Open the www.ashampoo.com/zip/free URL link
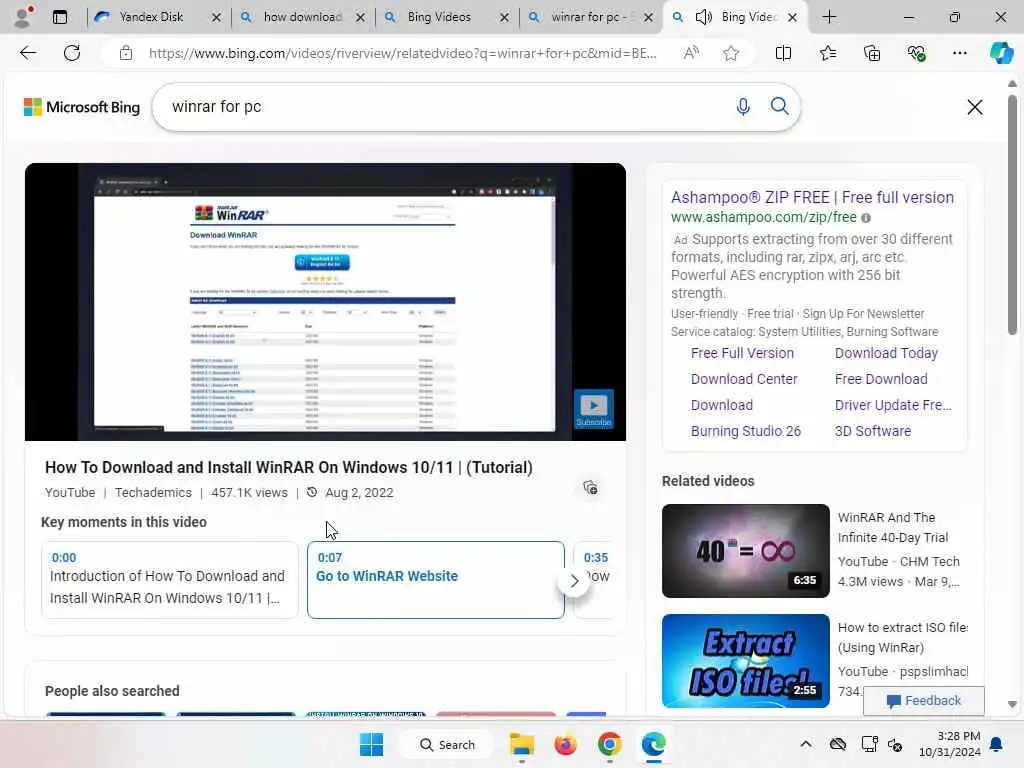Screen dimensions: 1024x768 (x=763, y=217)
